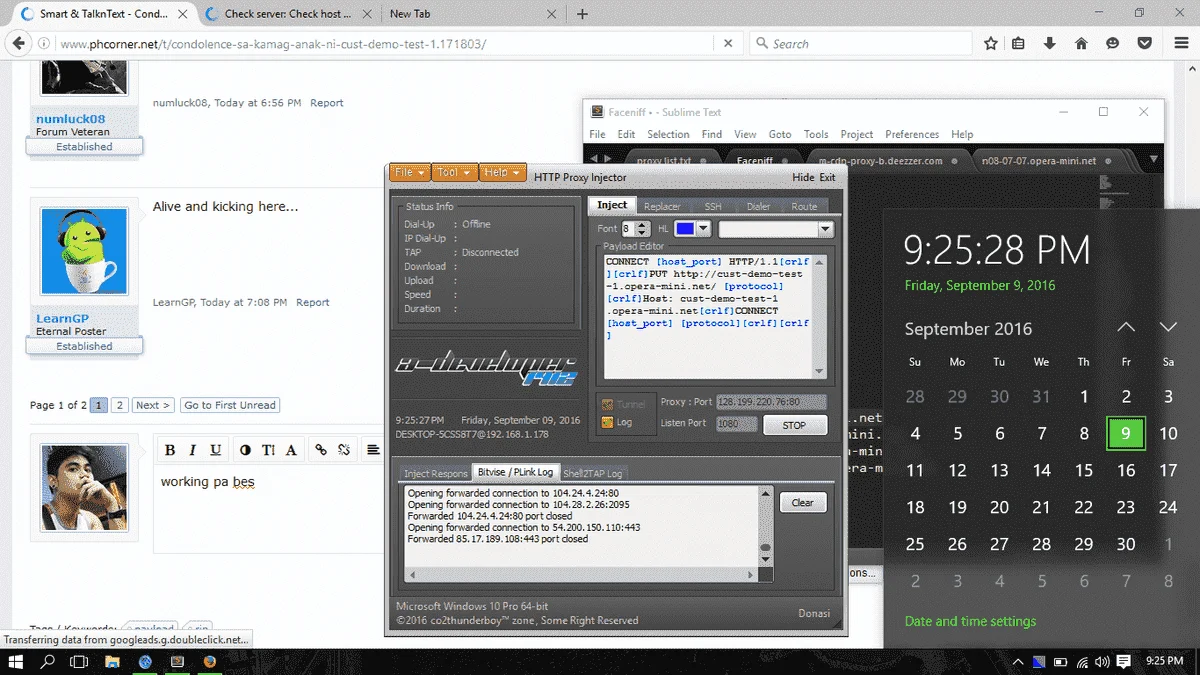Select September 16 in the calendar
Screen dimensions: 1200x675
coord(1126,470)
